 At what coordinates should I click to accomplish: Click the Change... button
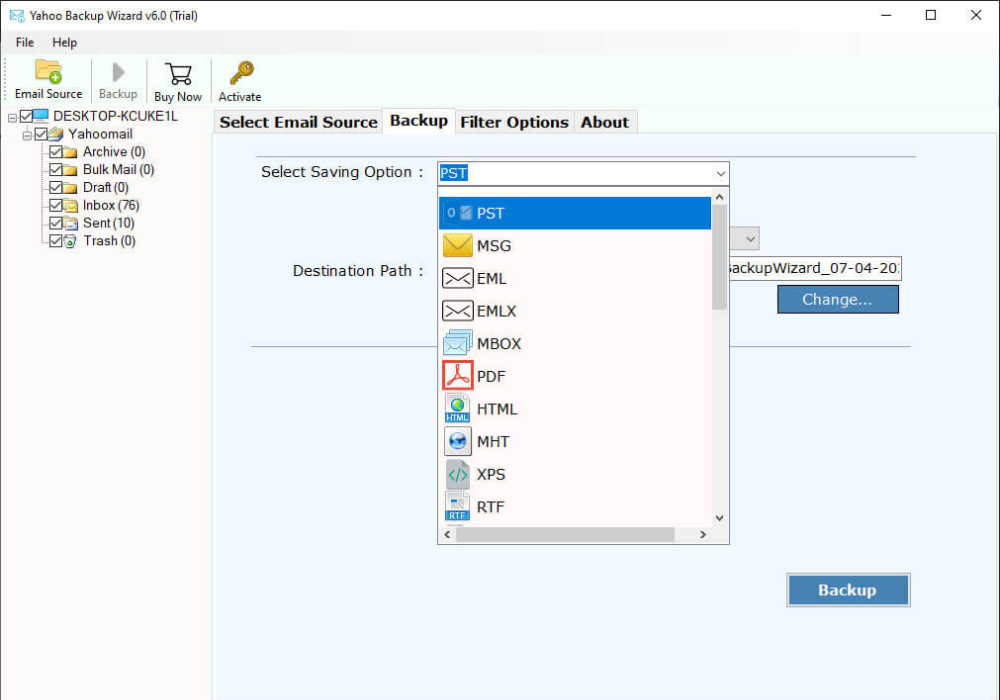point(837,300)
